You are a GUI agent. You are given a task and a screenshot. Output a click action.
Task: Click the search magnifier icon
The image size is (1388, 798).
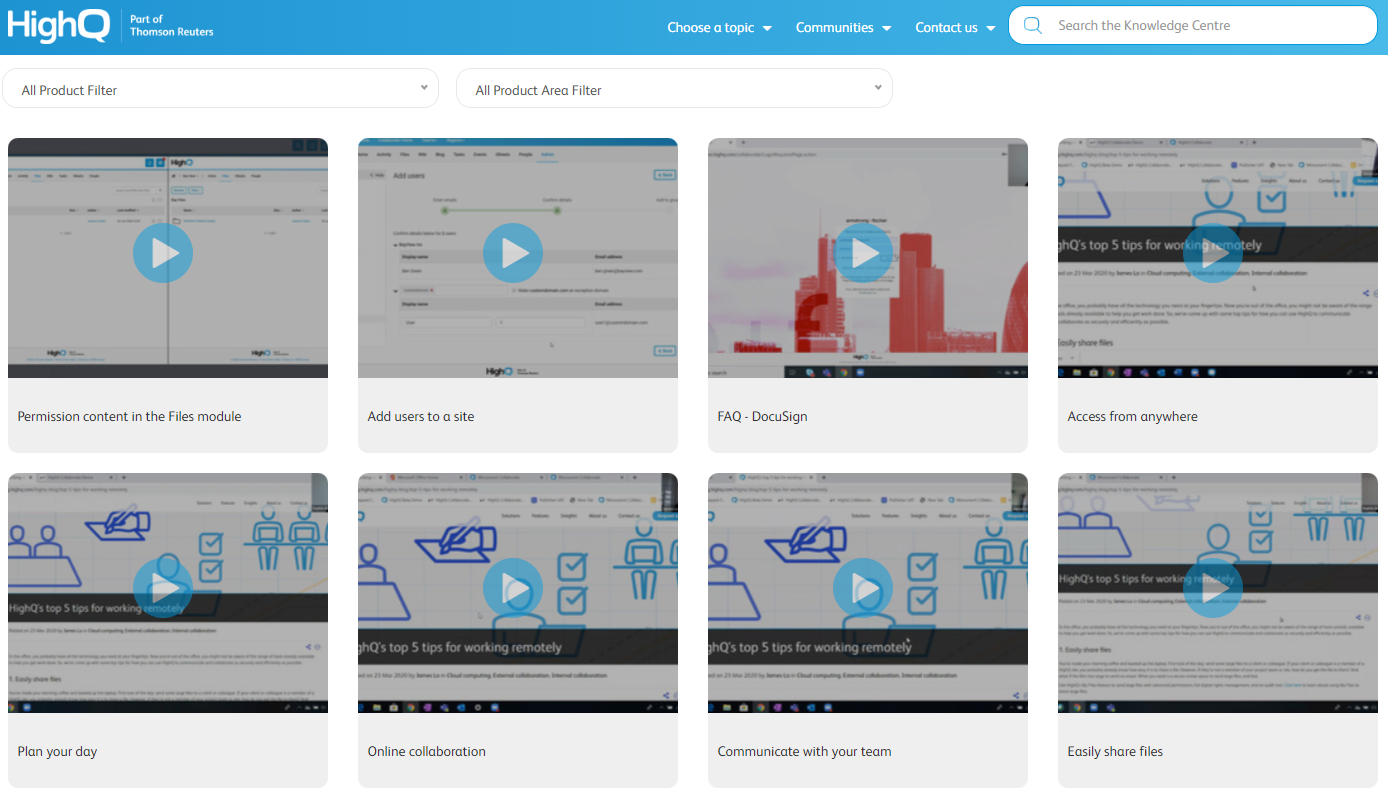pyautogui.click(x=1033, y=26)
